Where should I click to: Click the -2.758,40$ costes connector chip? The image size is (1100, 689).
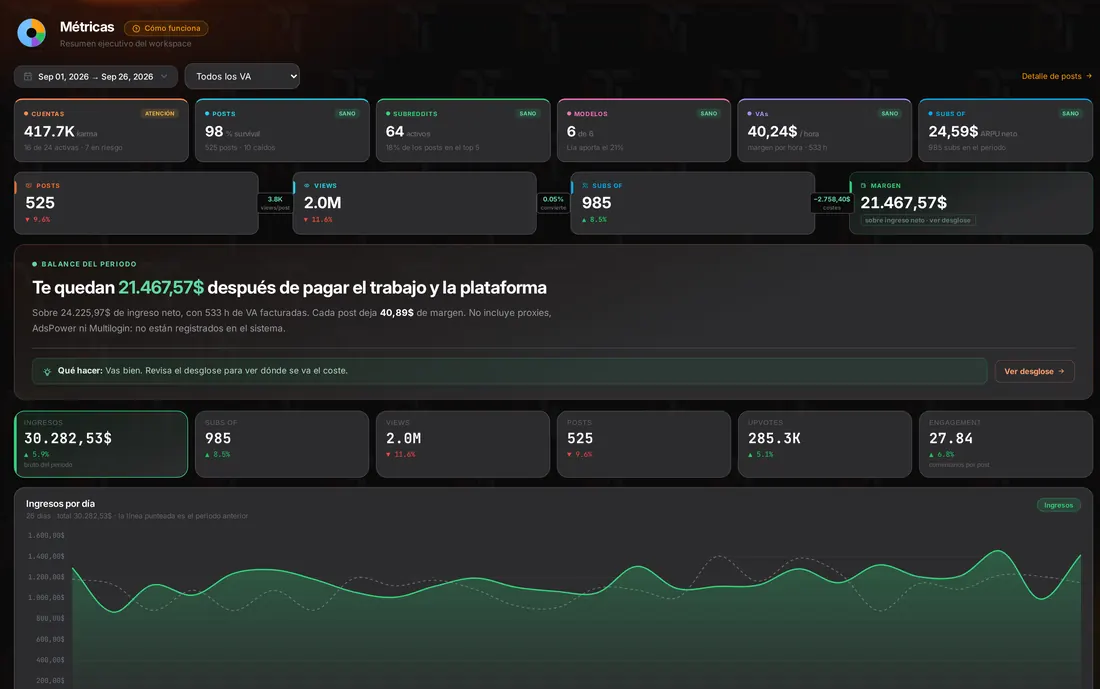[x=832, y=203]
